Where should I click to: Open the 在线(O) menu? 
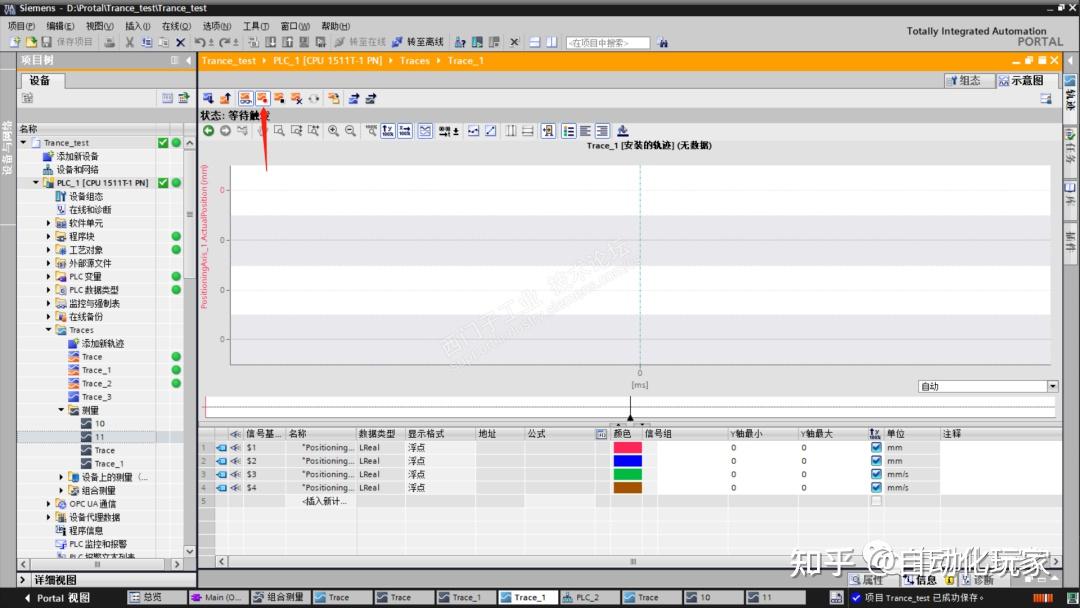pyautogui.click(x=176, y=26)
